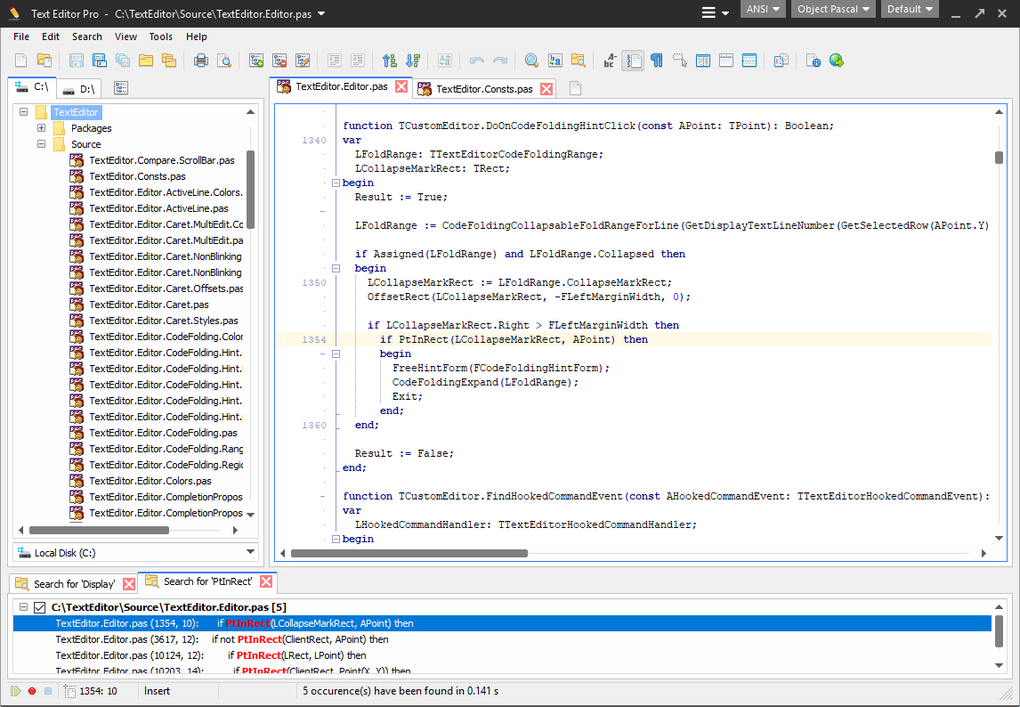Select TextEditor.Colors.pas in the file tree
The height and width of the screenshot is (707, 1020).
[150, 481]
